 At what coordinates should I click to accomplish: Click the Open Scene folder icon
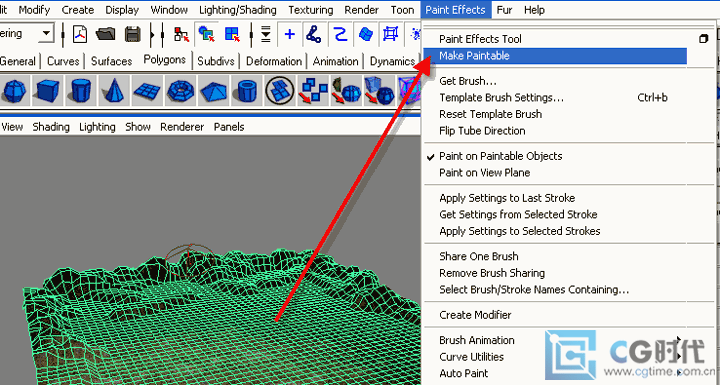tap(106, 34)
